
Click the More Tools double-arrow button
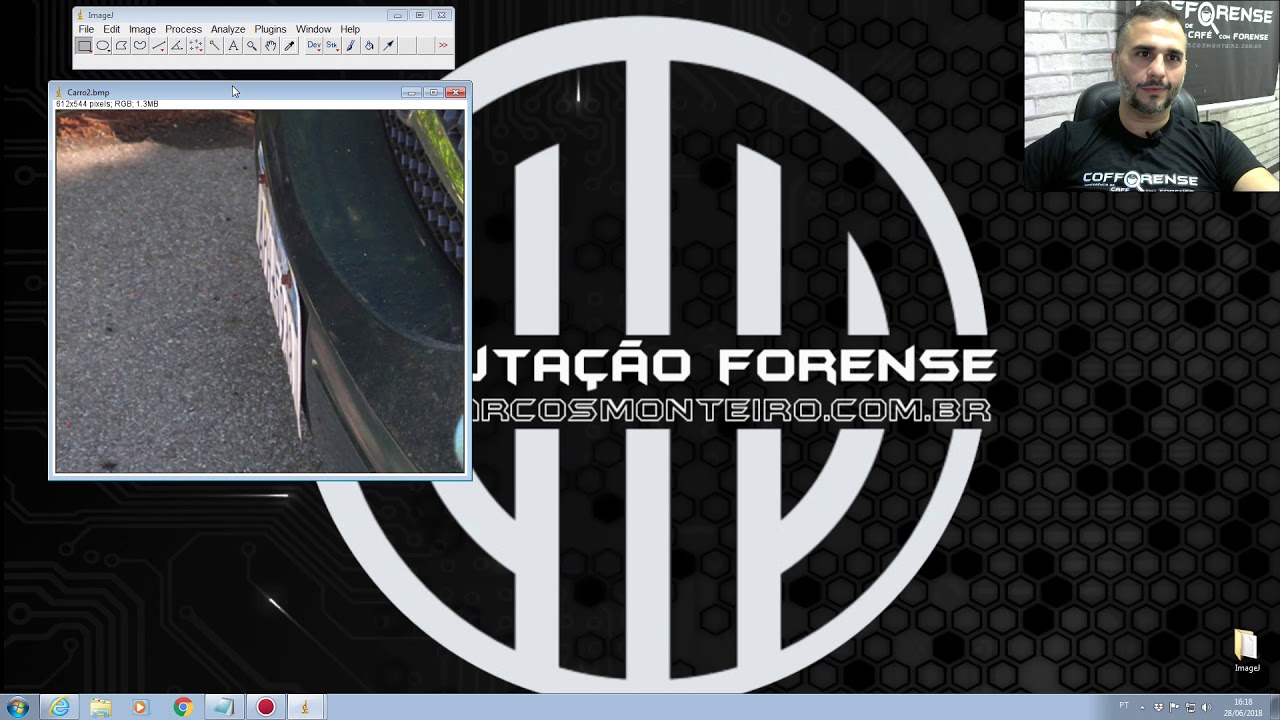pos(443,46)
